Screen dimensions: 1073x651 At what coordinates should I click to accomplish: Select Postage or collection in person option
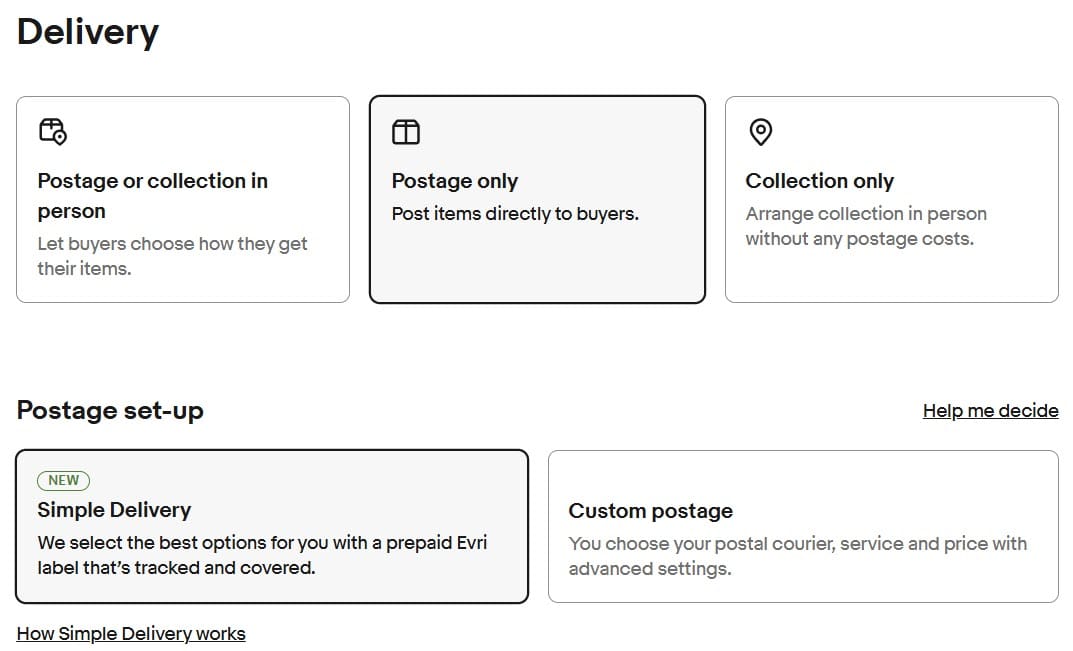pos(183,199)
